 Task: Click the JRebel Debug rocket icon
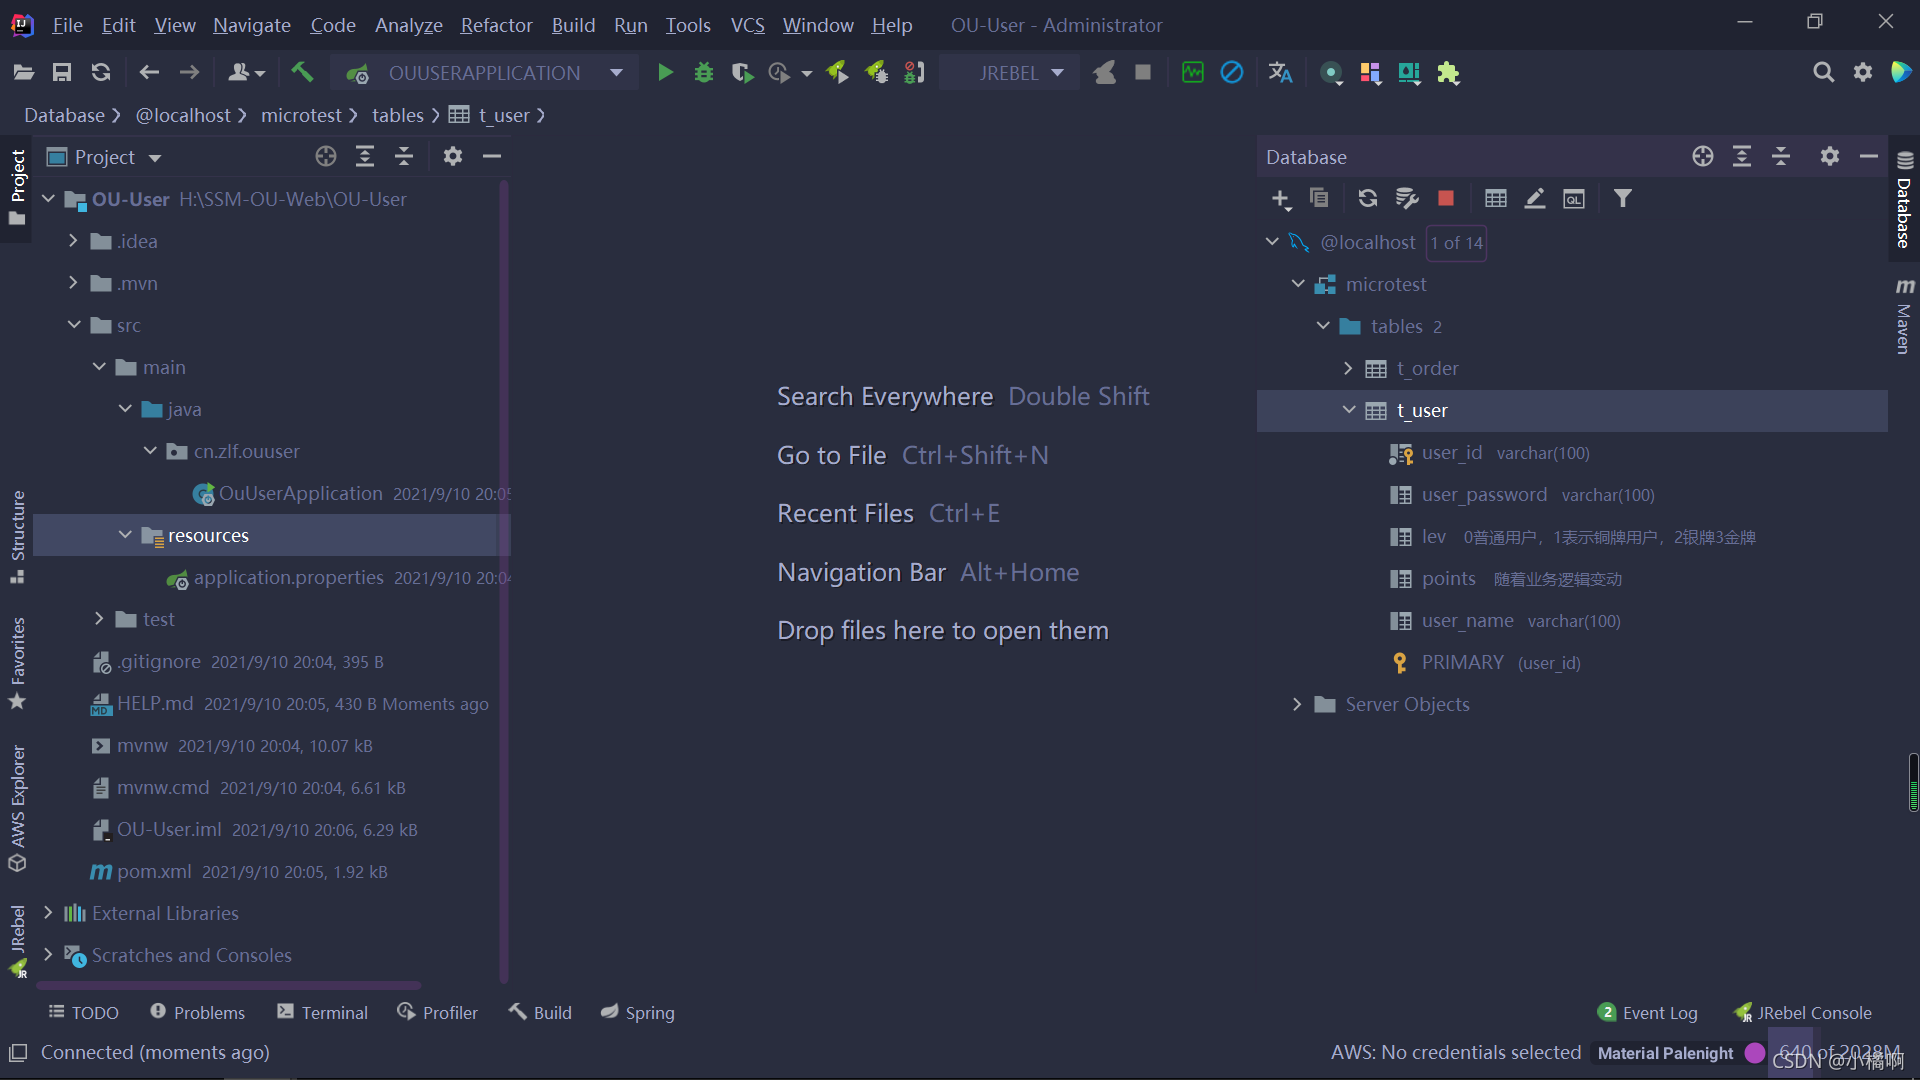pos(876,72)
